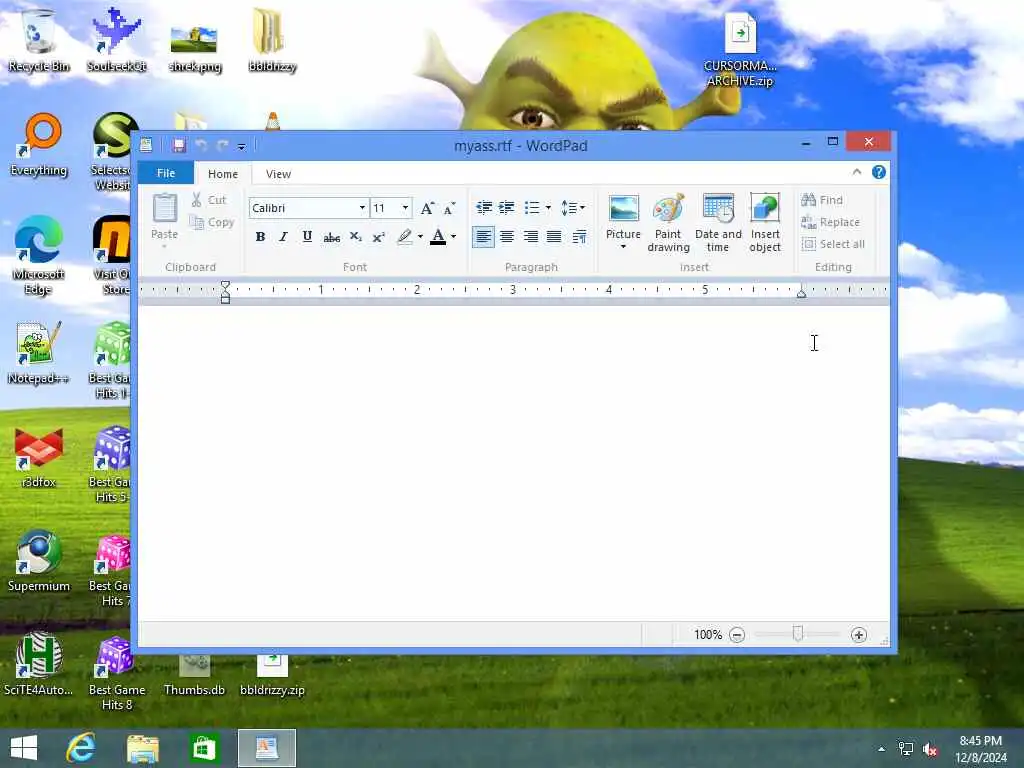Grow font size
Image resolution: width=1024 pixels, height=768 pixels.
(x=427, y=208)
